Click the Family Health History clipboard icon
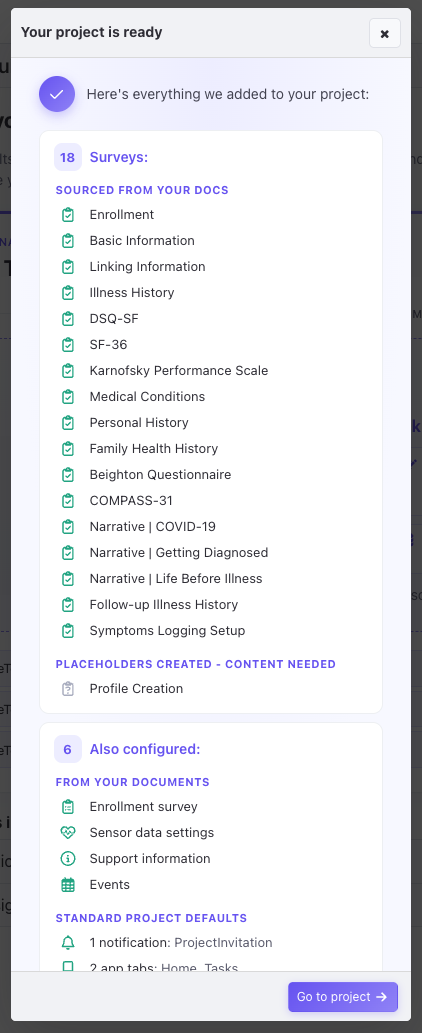This screenshot has width=422, height=1033. click(68, 449)
